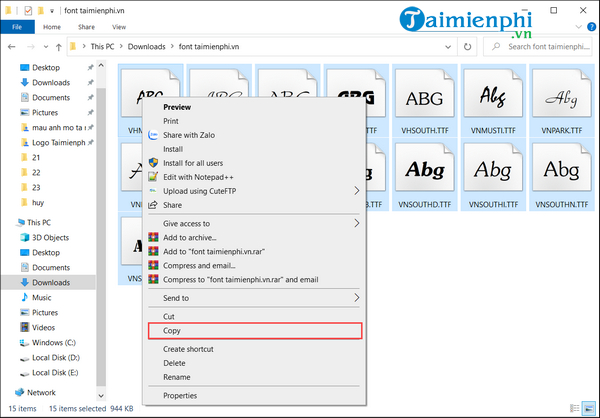
Task: Open Videos in navigation pane
Action: click(x=43, y=328)
